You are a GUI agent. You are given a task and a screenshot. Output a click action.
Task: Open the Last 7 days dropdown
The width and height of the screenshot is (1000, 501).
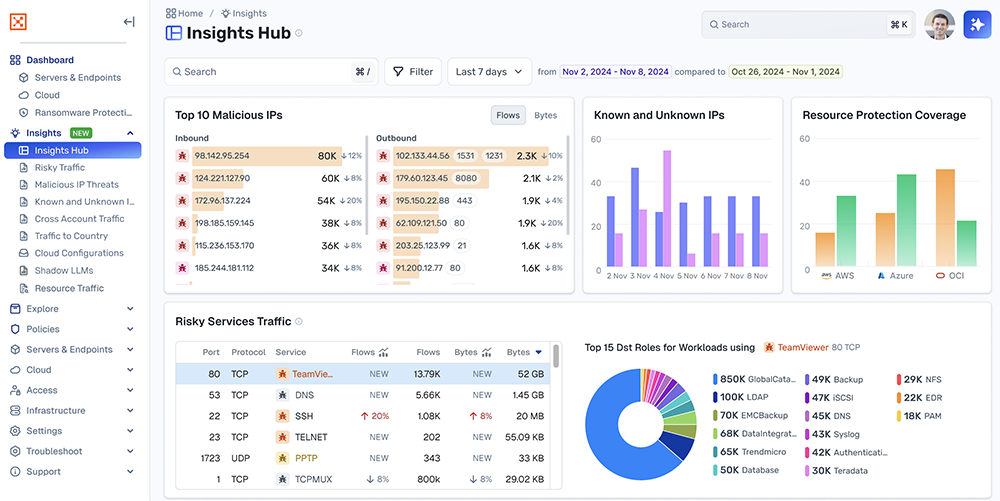489,72
